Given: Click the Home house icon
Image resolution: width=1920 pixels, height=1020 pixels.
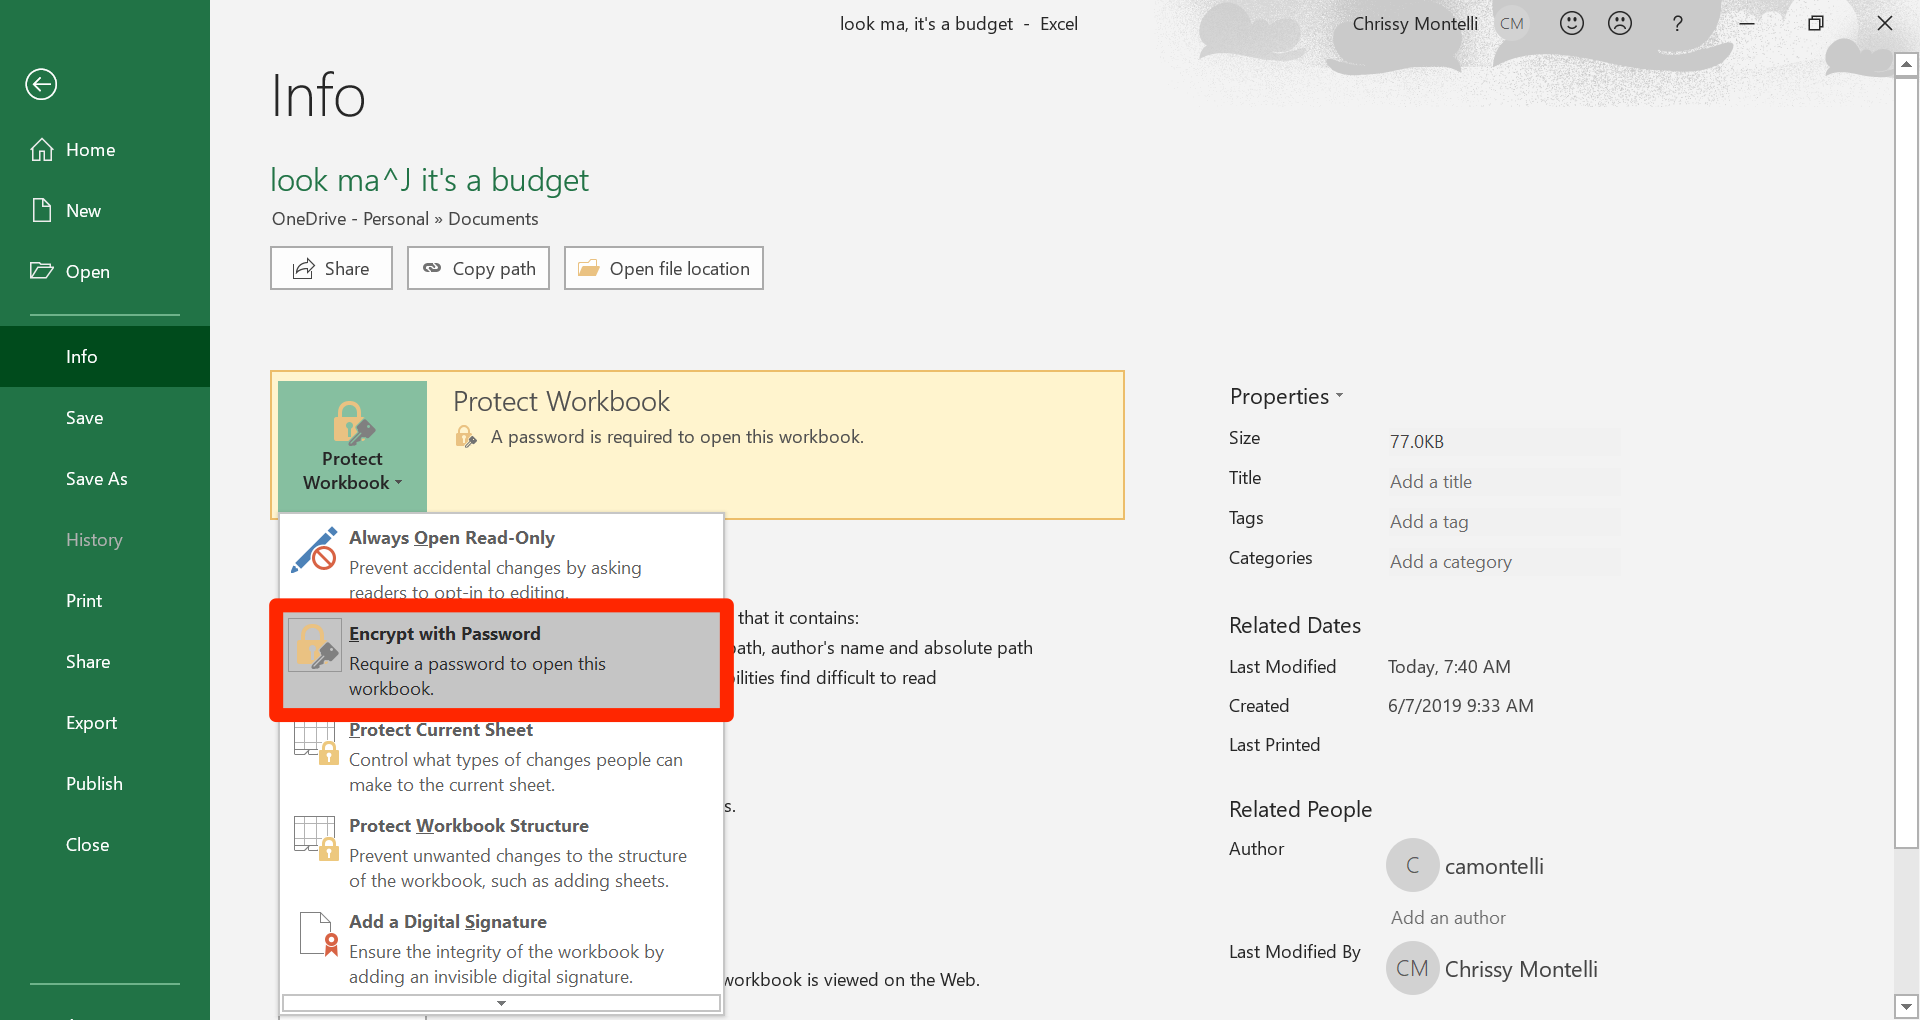Looking at the screenshot, I should pos(42,150).
